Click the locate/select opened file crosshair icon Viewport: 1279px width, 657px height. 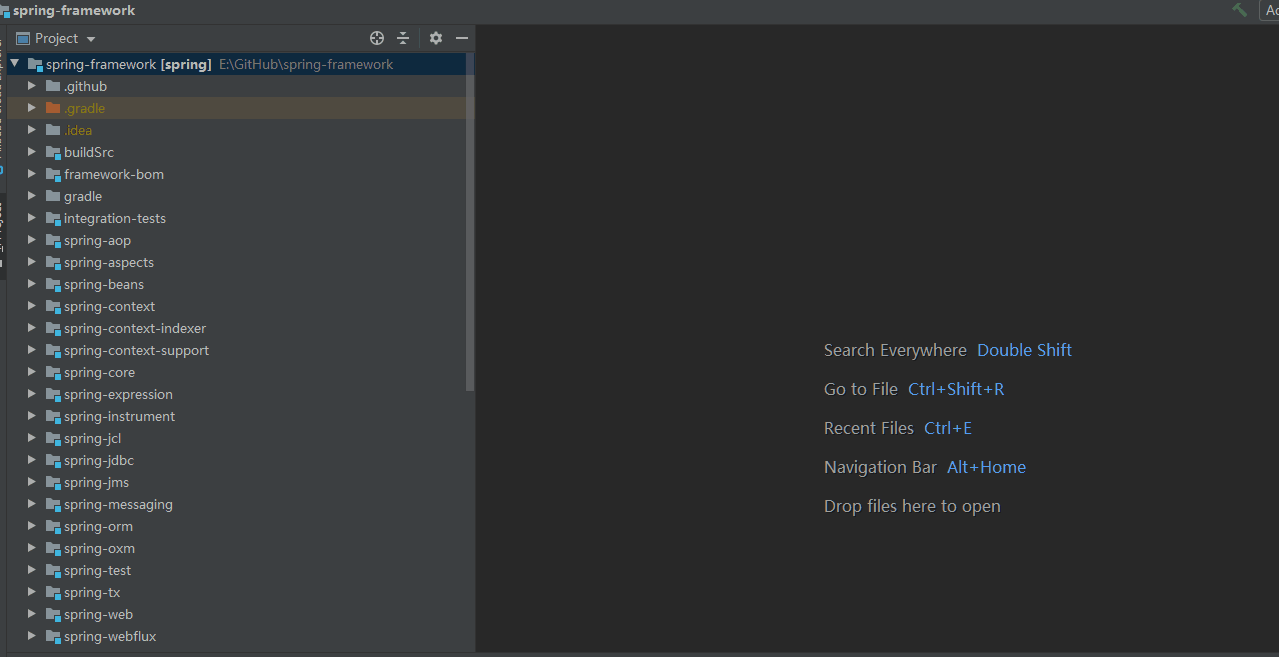coord(377,38)
